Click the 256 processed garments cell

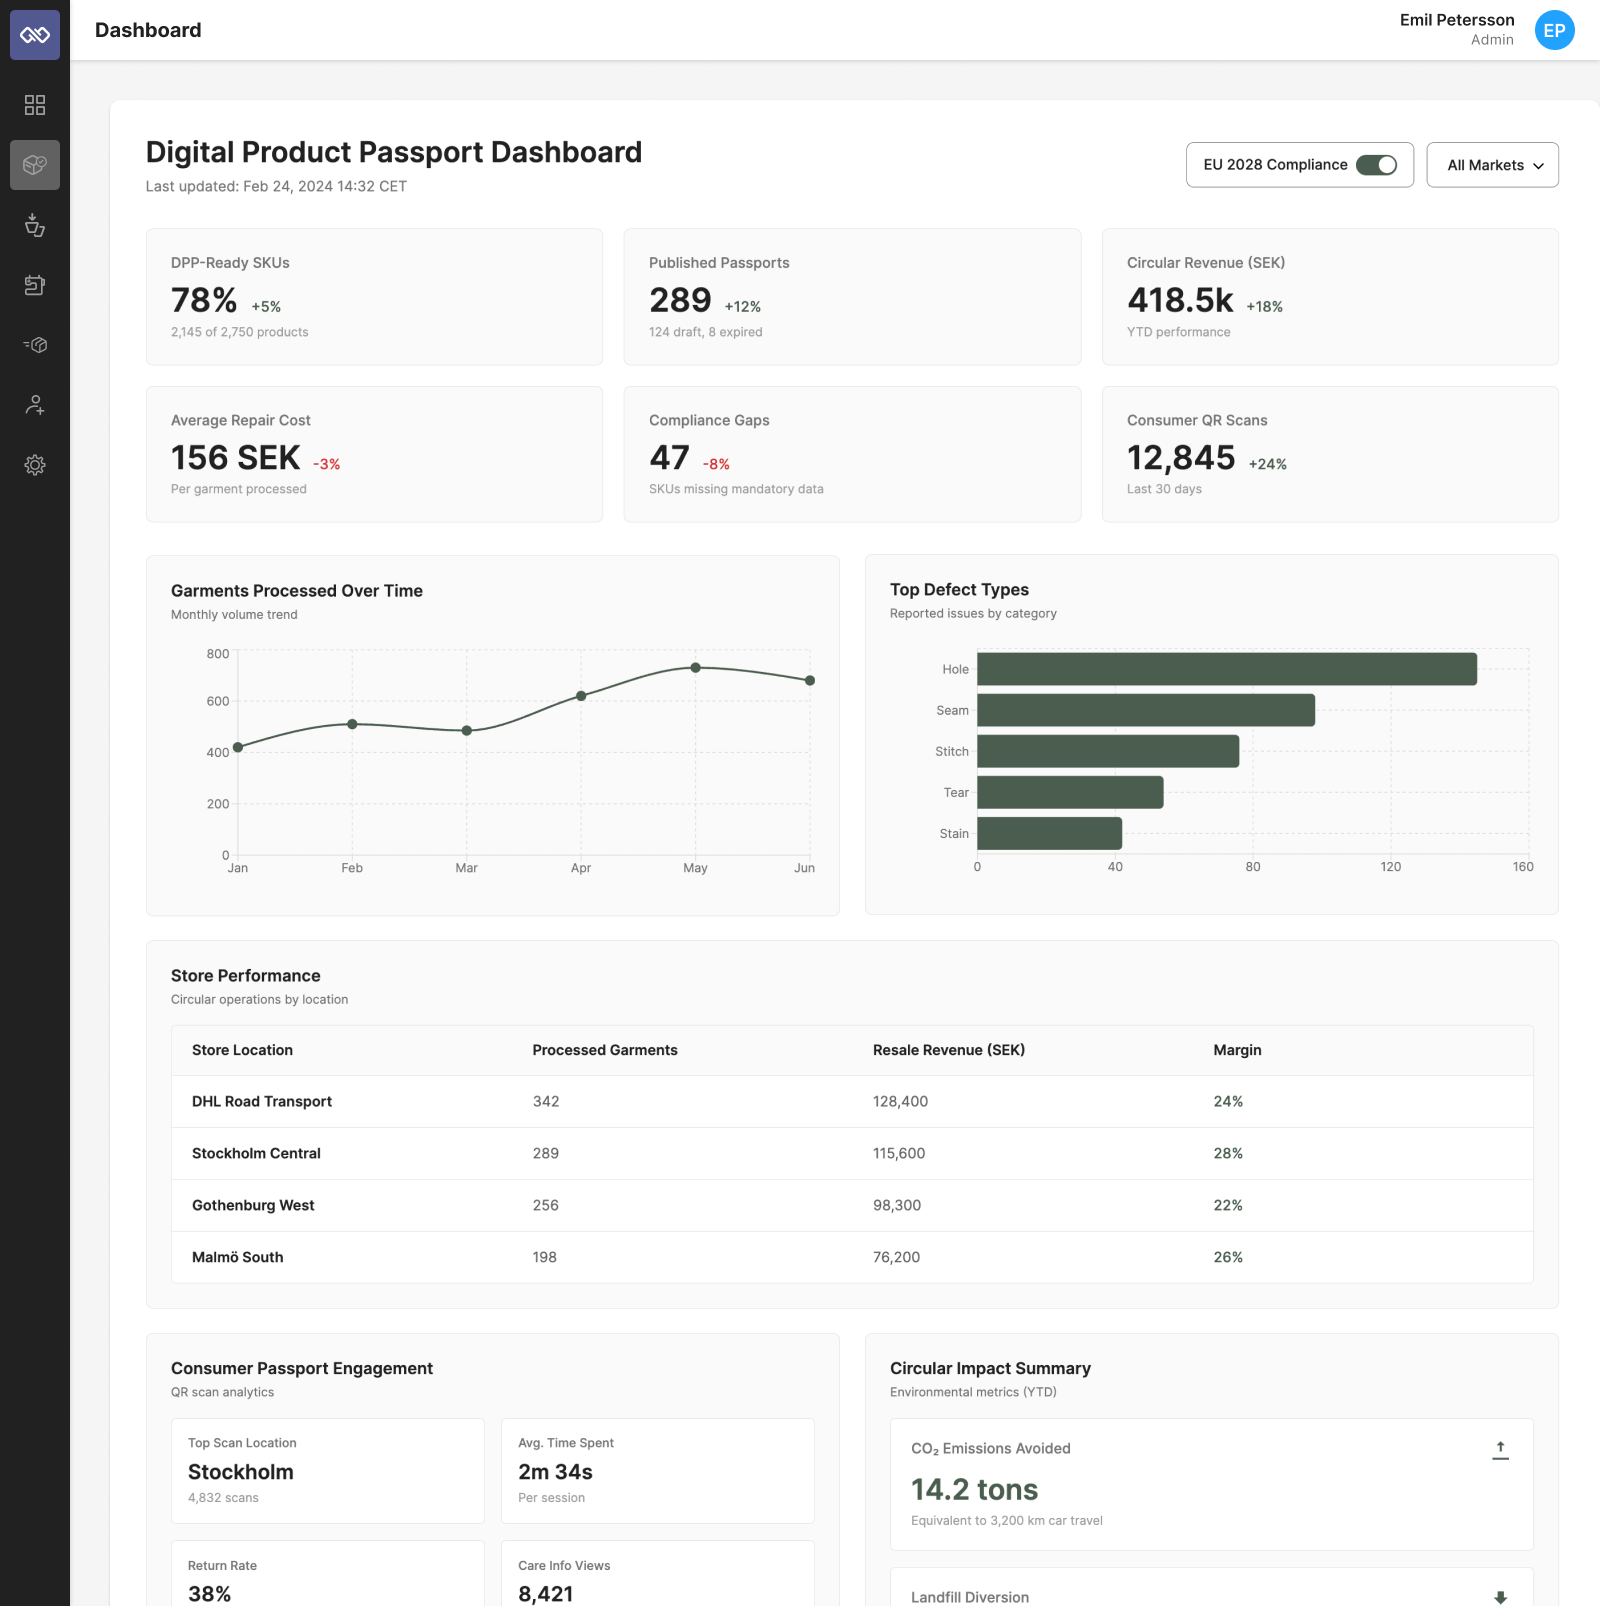point(545,1205)
